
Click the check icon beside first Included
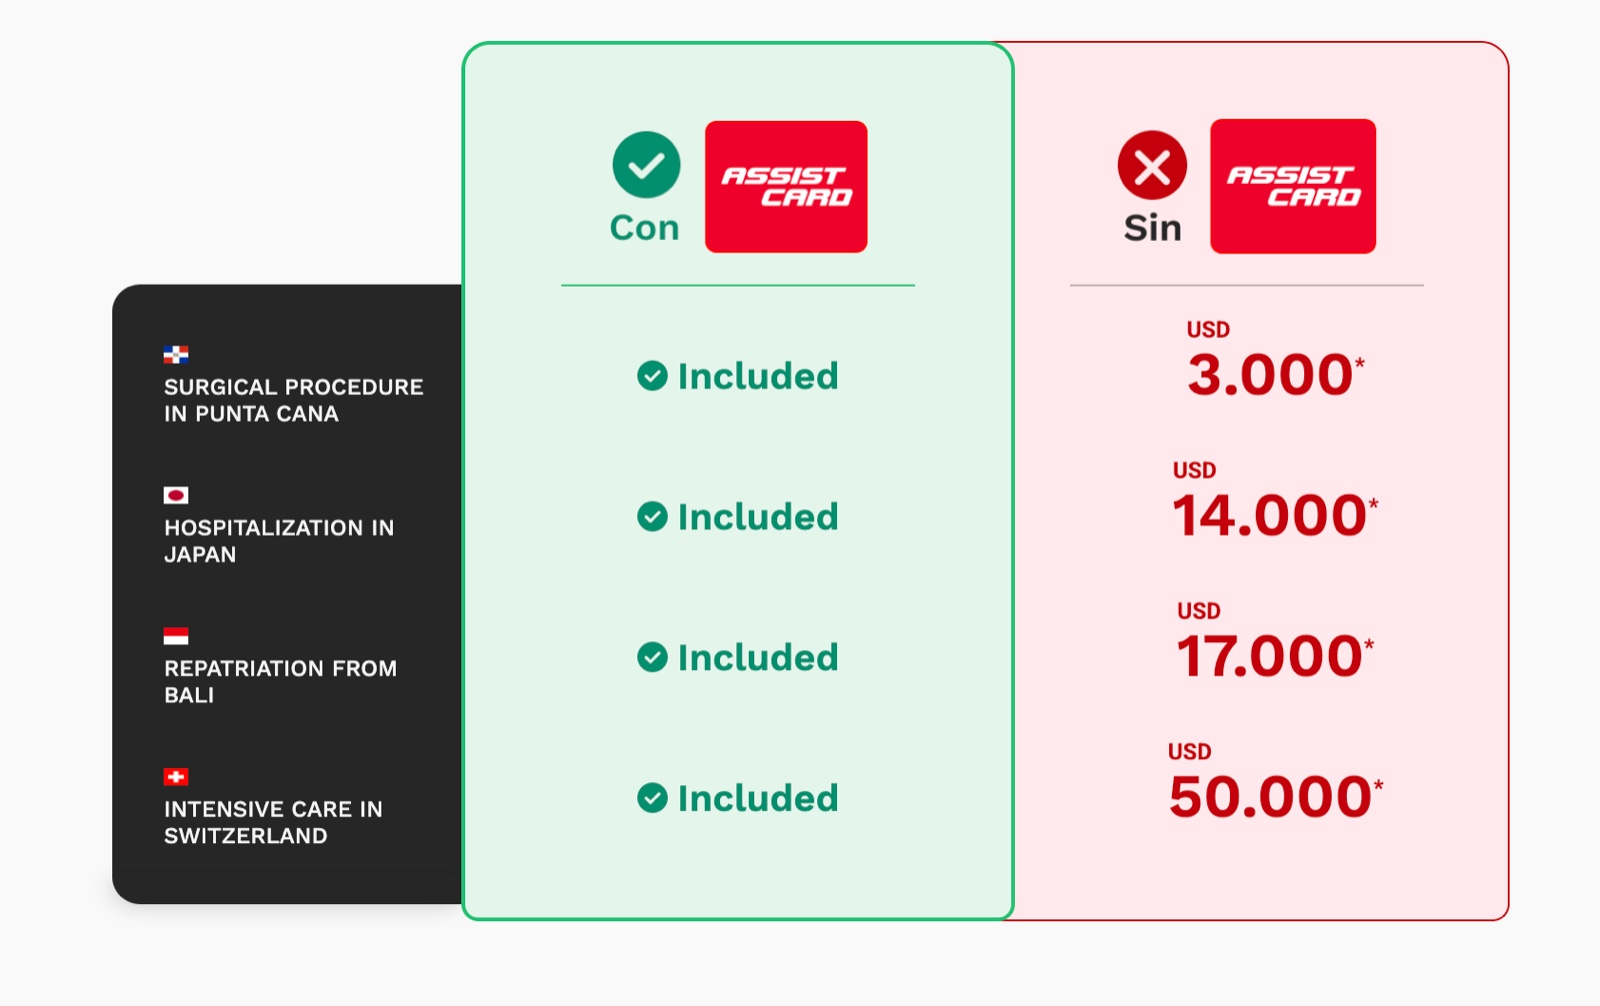[x=652, y=376]
